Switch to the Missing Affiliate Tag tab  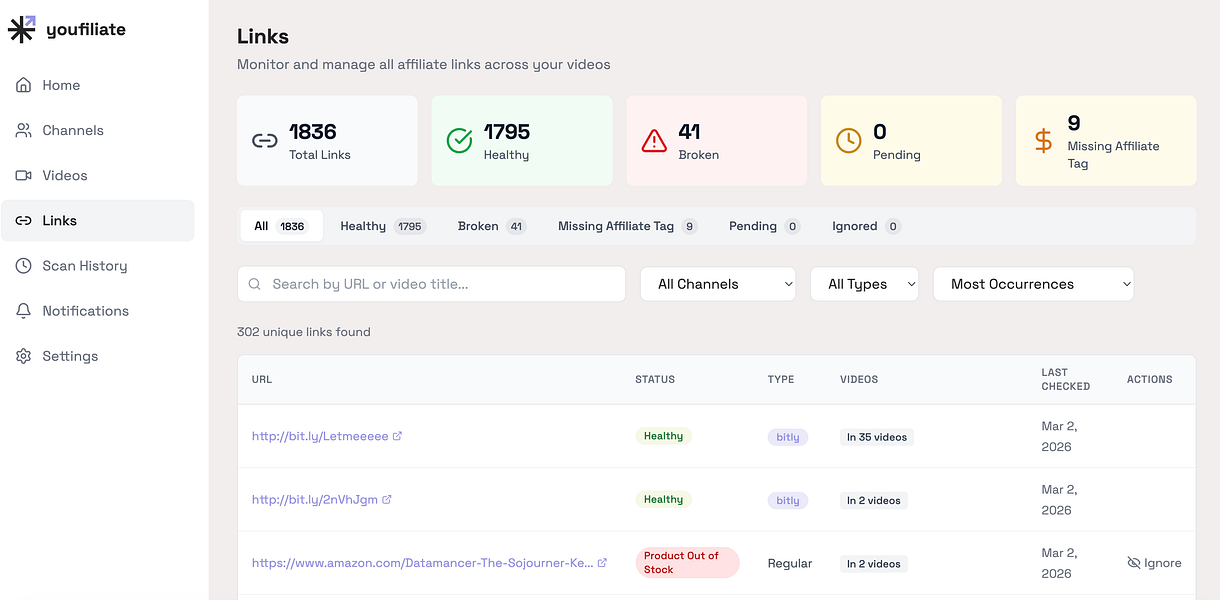(x=627, y=226)
